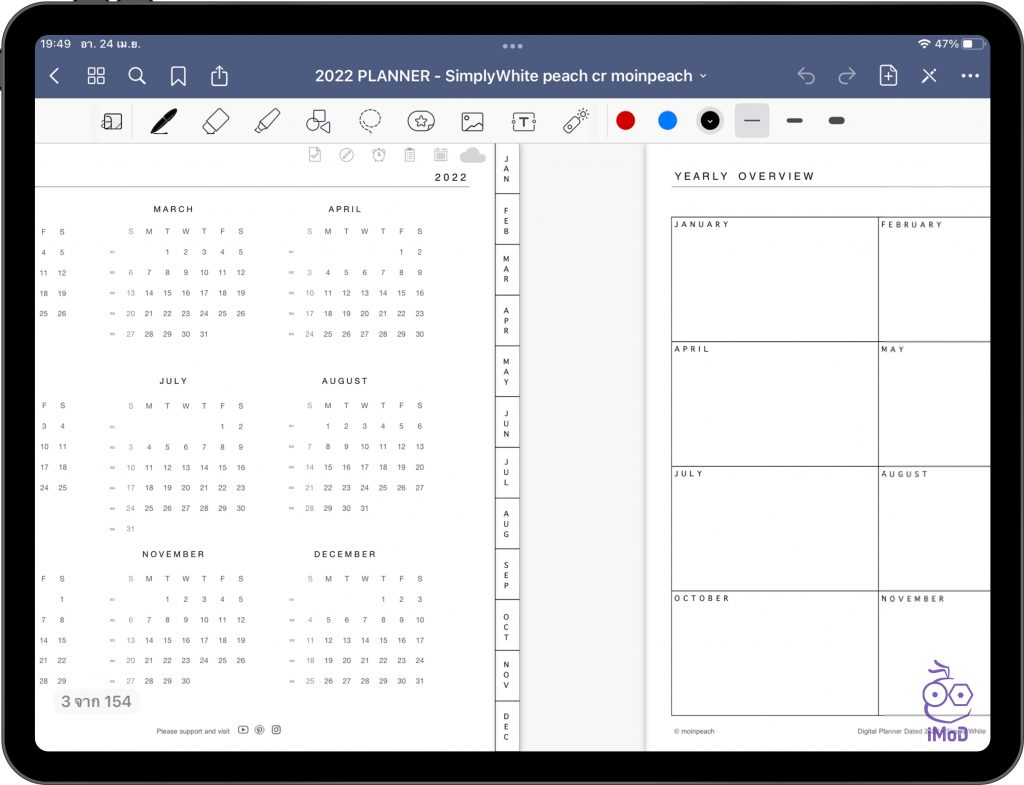Select the Eraser tool
Viewport: 1024px width, 785px height.
pos(215,121)
